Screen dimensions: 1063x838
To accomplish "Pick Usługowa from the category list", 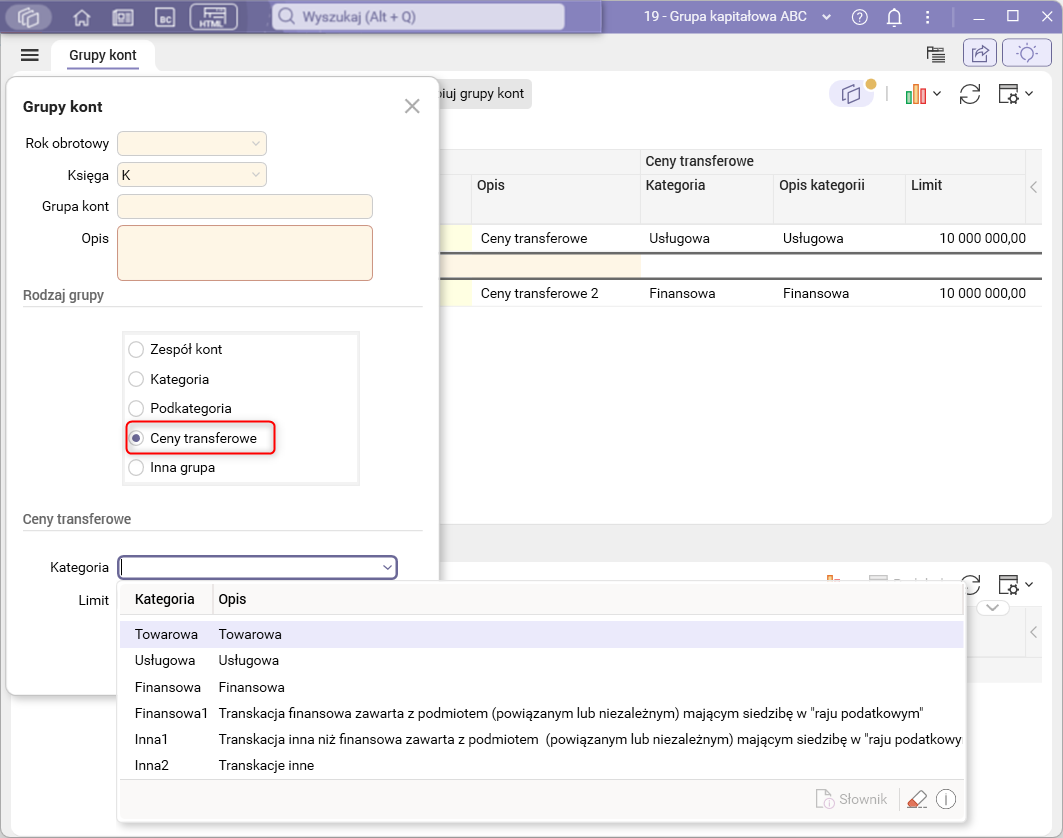I will [x=165, y=660].
